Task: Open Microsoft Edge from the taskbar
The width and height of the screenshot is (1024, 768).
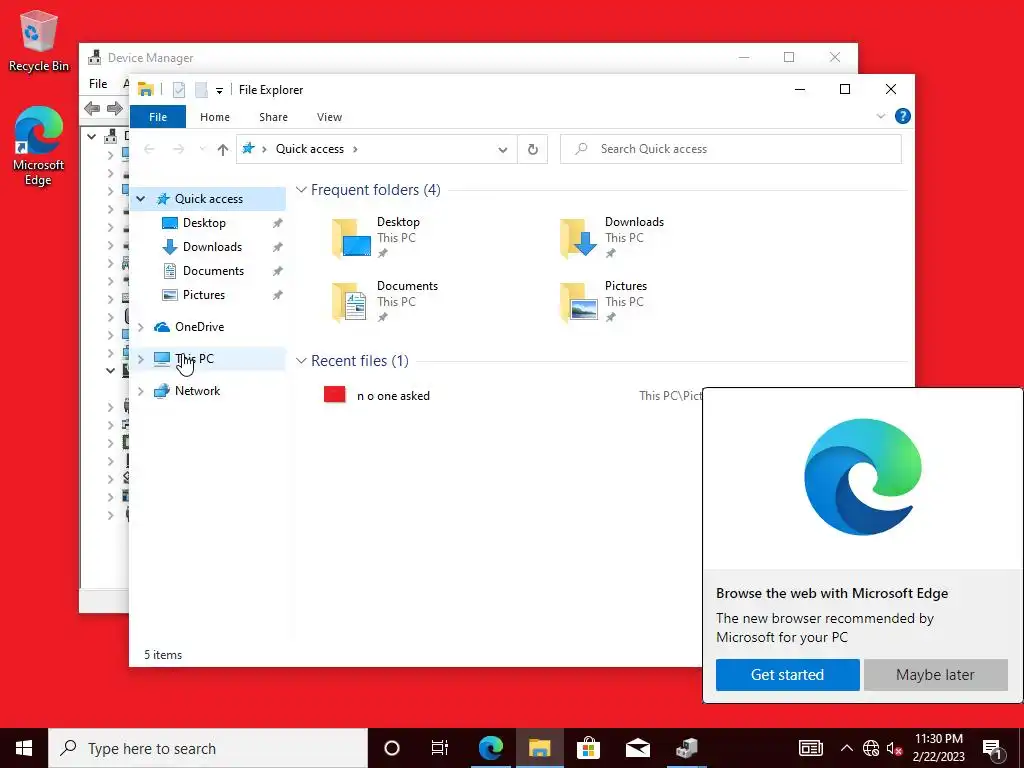Action: [490, 748]
